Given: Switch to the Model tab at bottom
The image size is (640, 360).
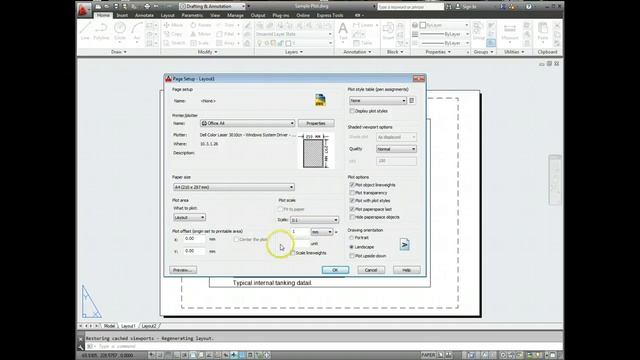Looking at the screenshot, I should pyautogui.click(x=109, y=326).
